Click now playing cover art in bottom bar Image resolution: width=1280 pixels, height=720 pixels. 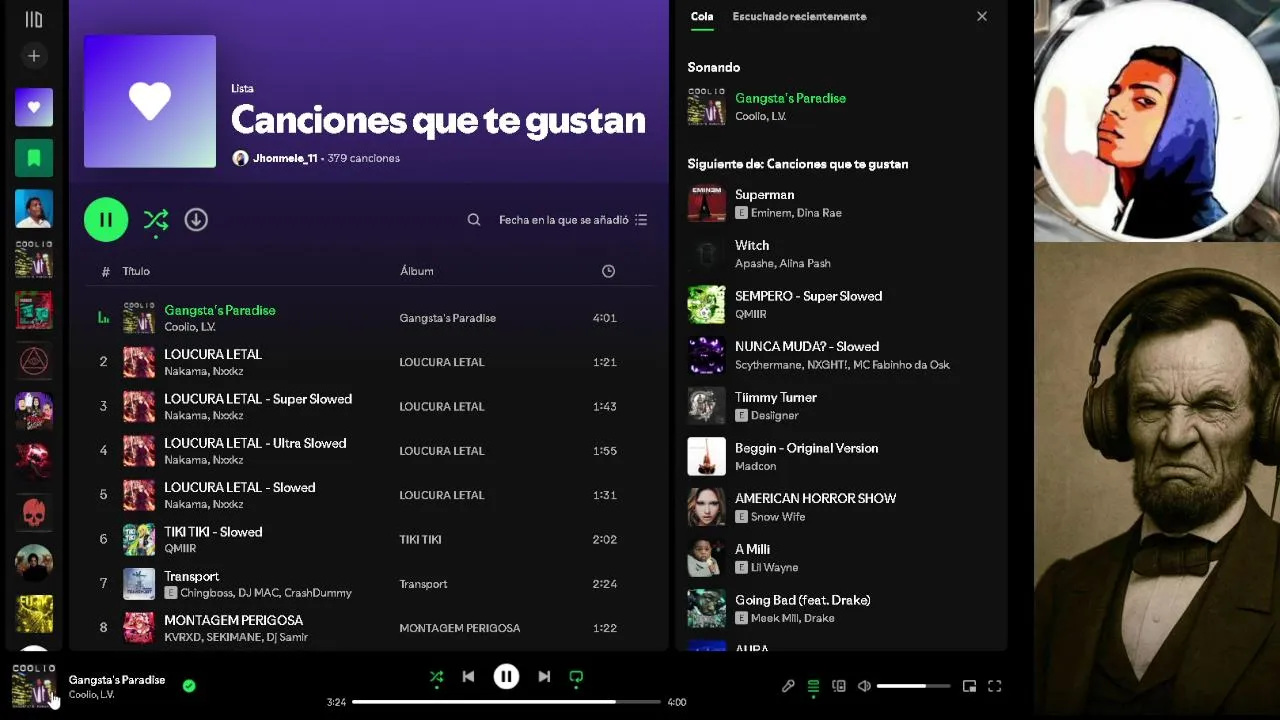pyautogui.click(x=34, y=686)
